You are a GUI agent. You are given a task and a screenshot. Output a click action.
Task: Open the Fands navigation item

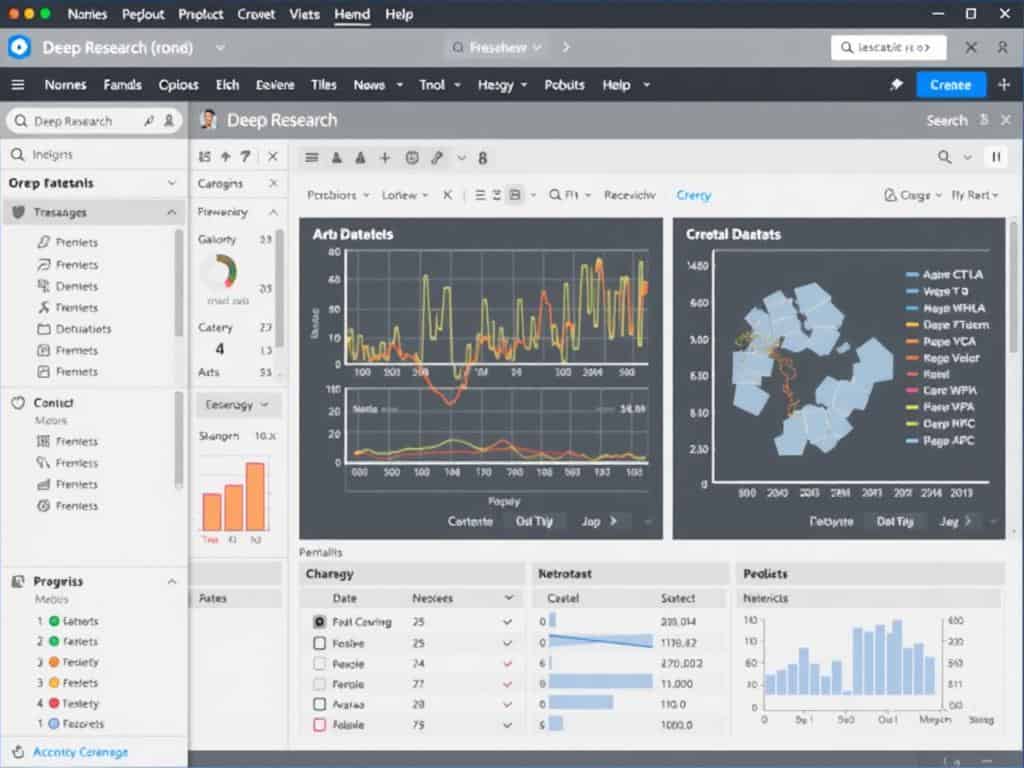[122, 85]
